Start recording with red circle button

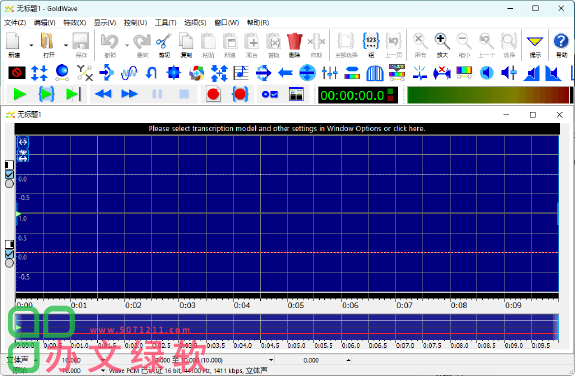pos(213,95)
